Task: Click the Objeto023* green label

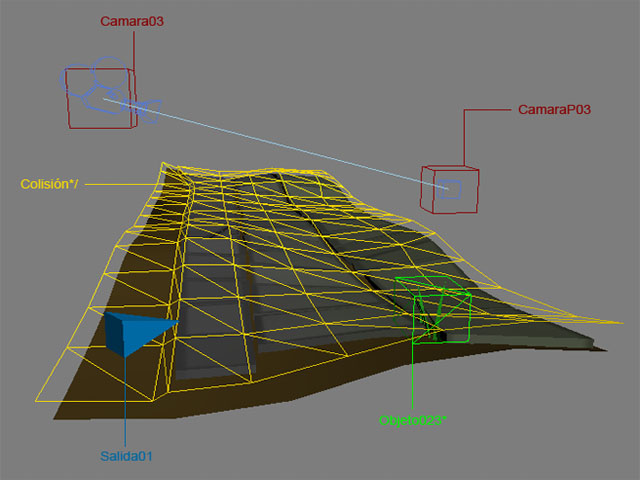Action: point(412,420)
